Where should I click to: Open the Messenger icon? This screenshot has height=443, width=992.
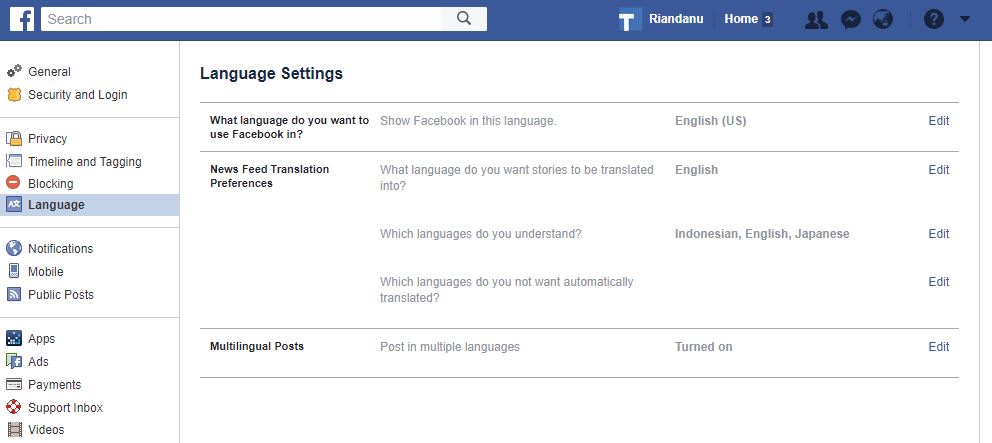point(850,19)
